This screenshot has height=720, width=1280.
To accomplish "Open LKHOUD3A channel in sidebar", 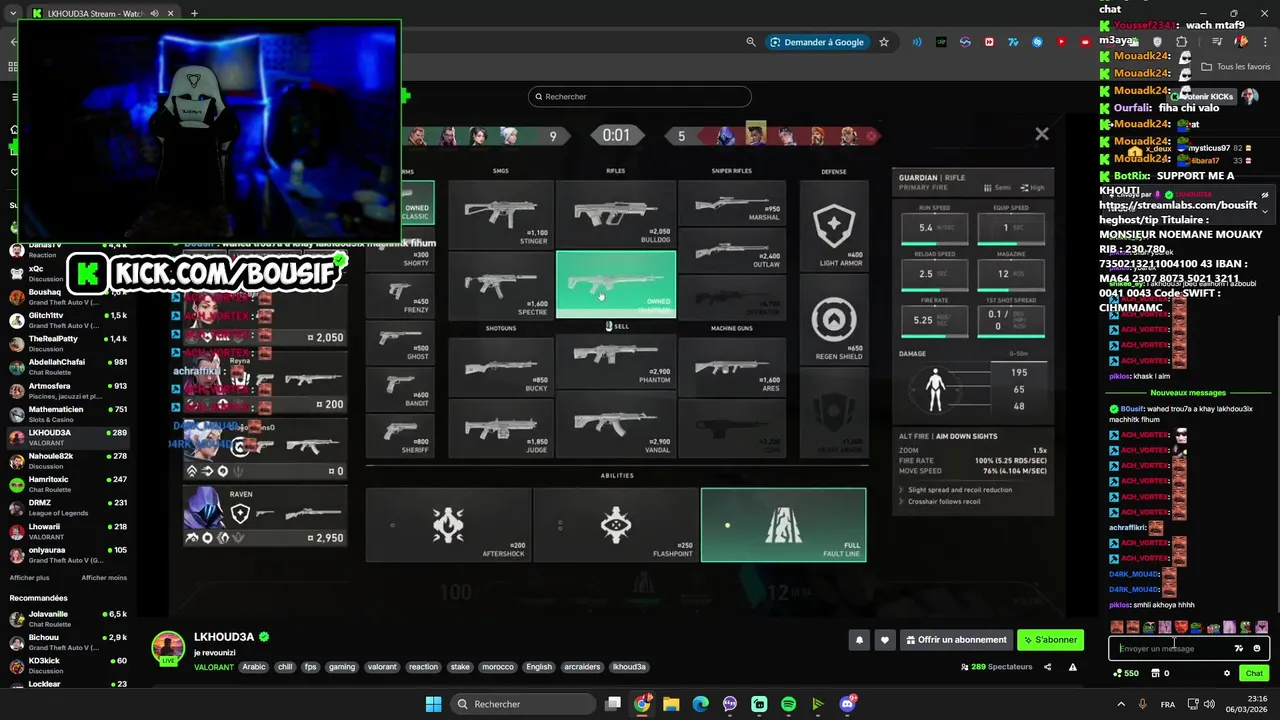I will coord(68,438).
